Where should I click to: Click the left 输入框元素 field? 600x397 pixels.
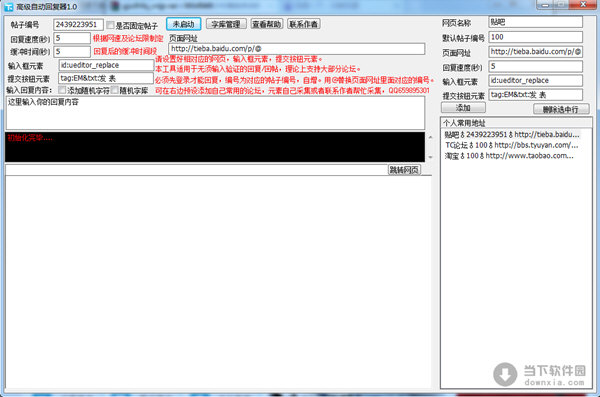tap(106, 65)
